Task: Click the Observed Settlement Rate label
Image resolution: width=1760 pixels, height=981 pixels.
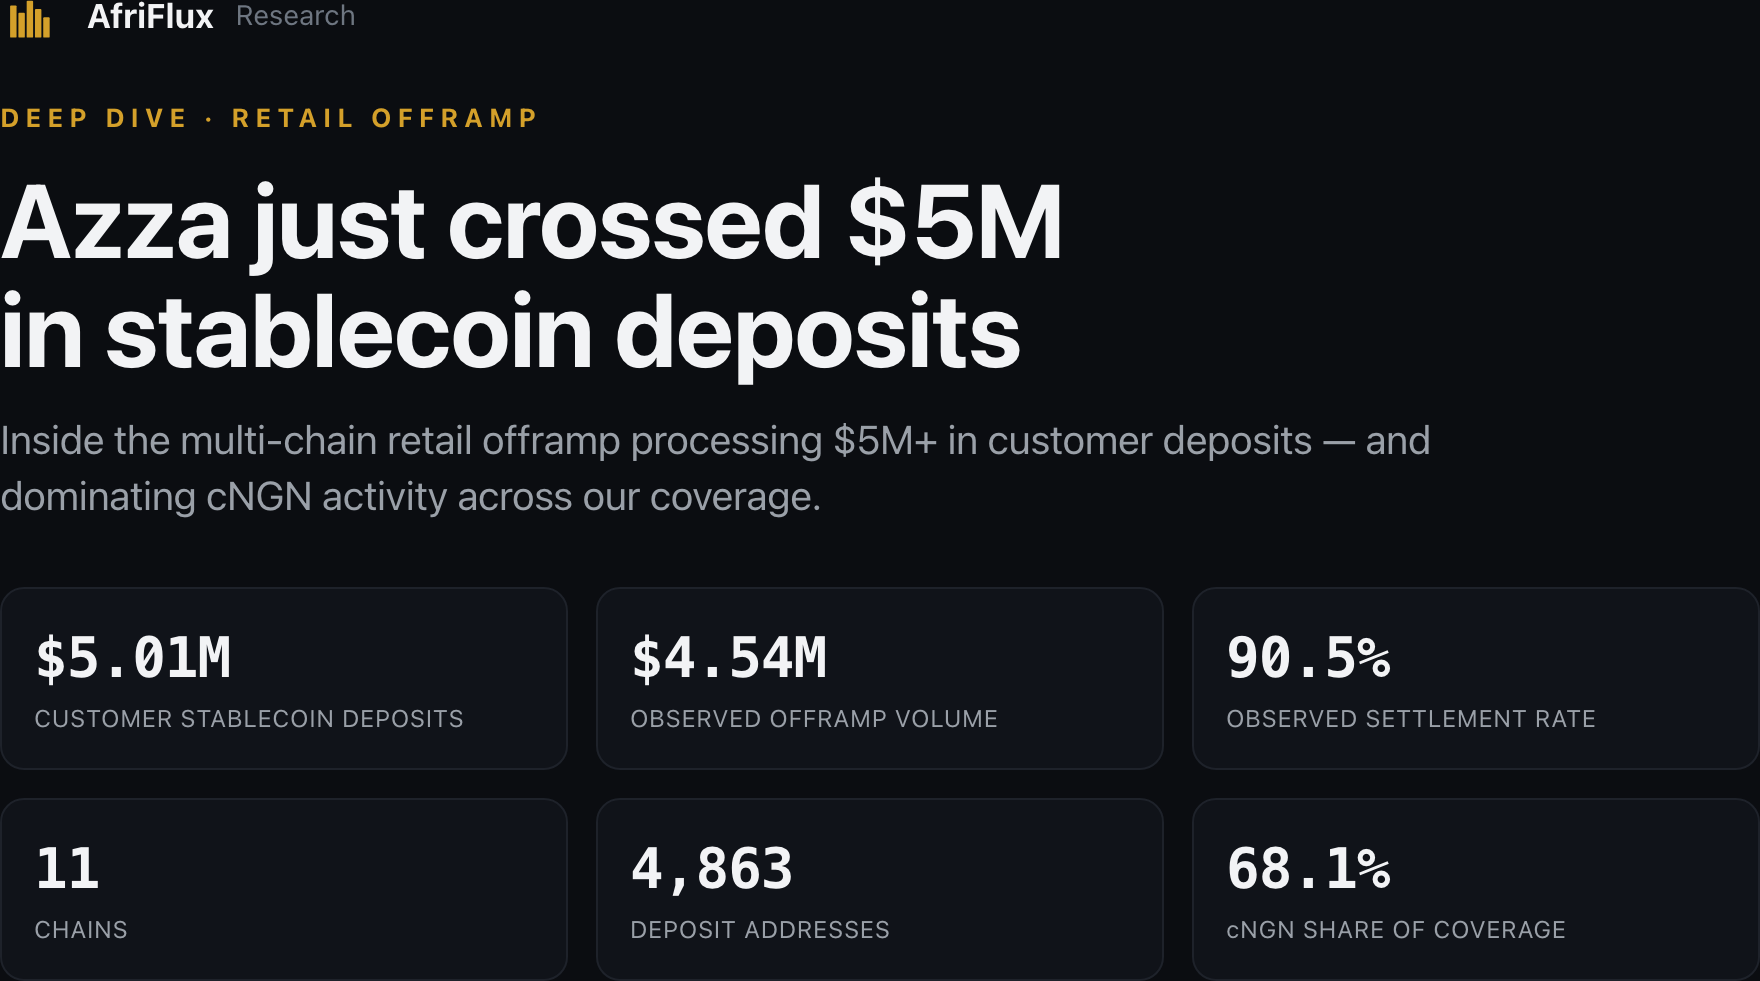Action: click(1411, 719)
